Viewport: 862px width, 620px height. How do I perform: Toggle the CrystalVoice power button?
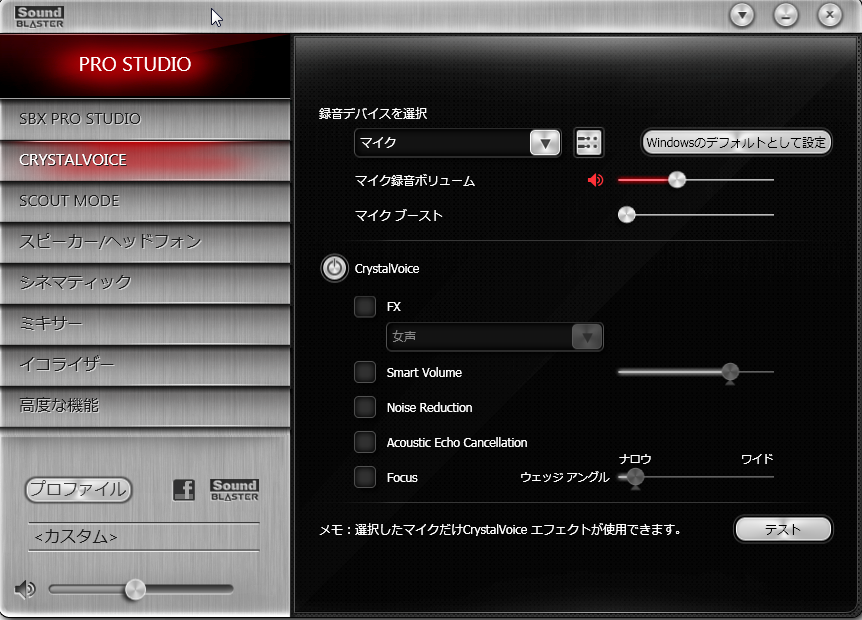[334, 268]
